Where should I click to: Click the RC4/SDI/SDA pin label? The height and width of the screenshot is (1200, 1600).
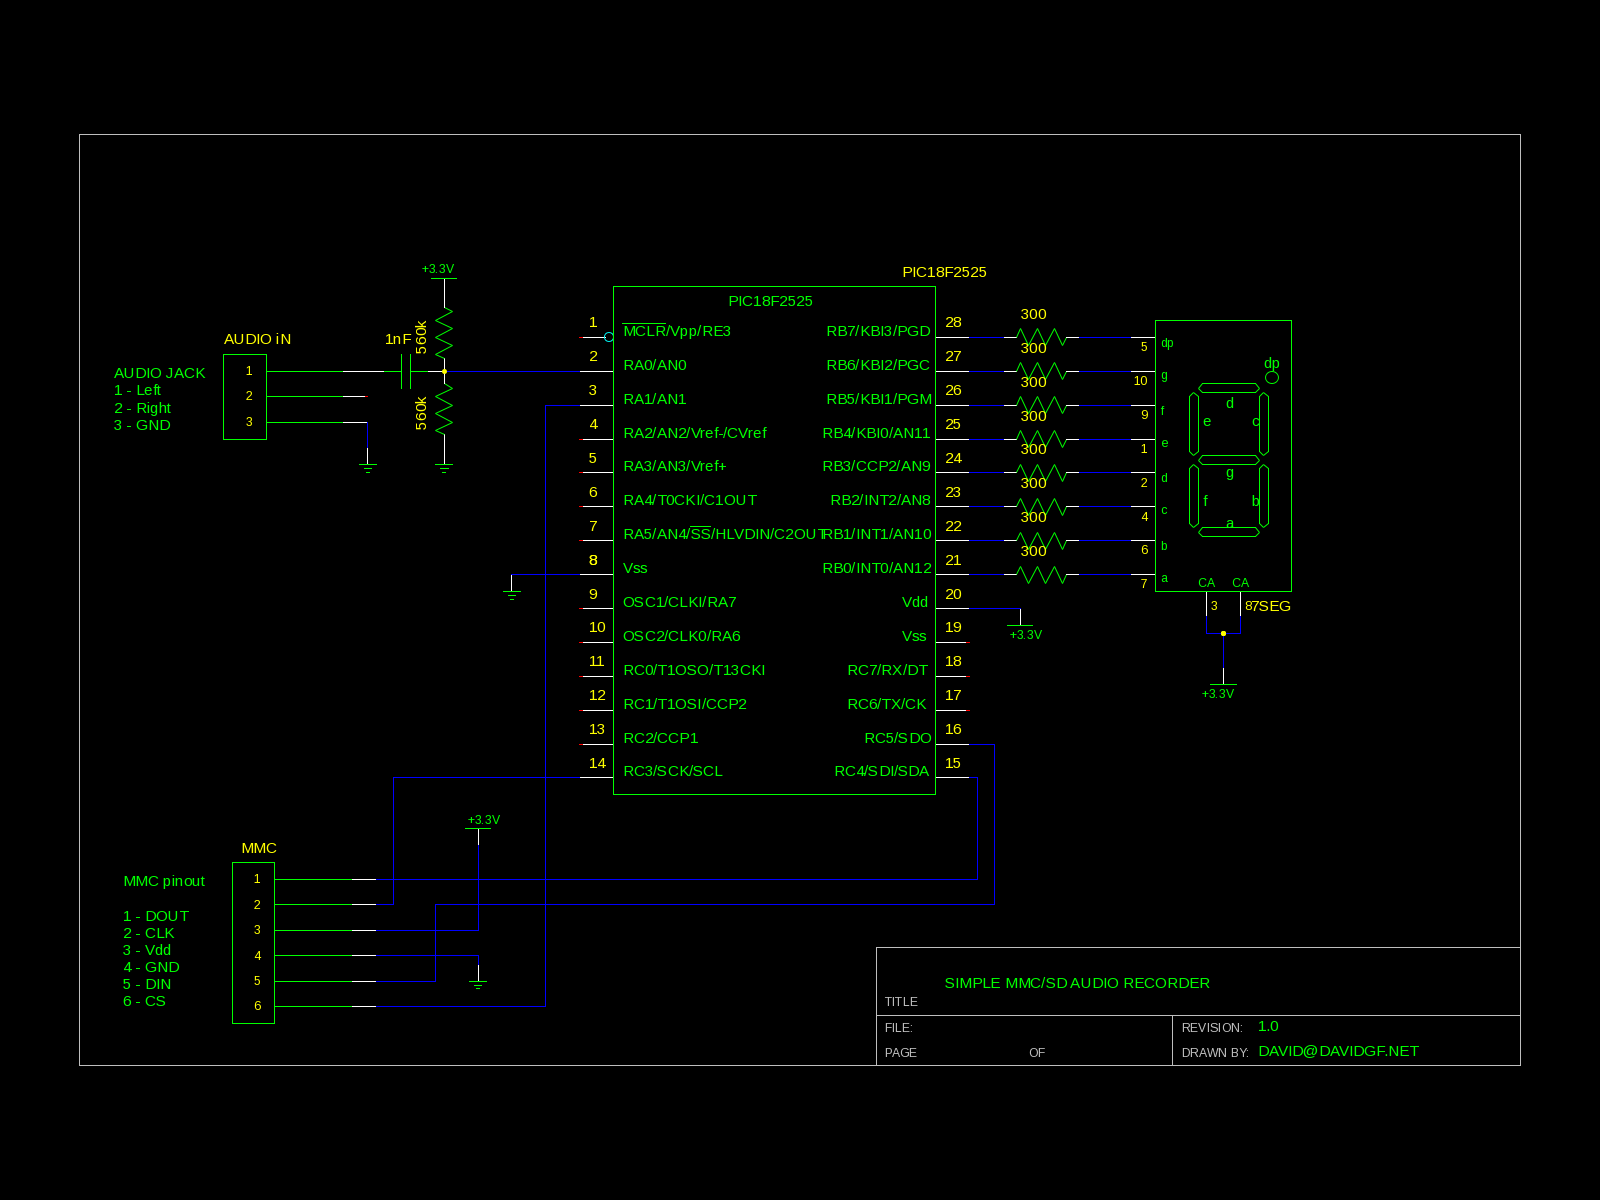882,771
